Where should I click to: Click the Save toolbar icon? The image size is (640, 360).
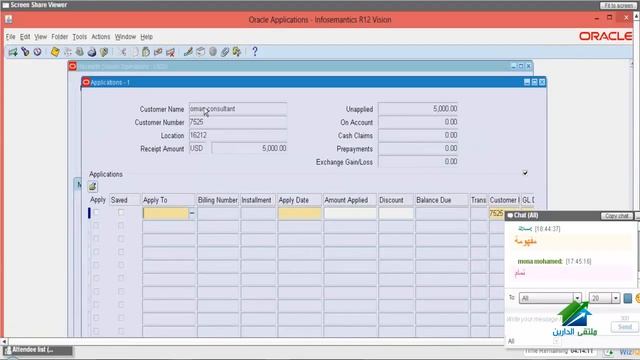(55, 52)
